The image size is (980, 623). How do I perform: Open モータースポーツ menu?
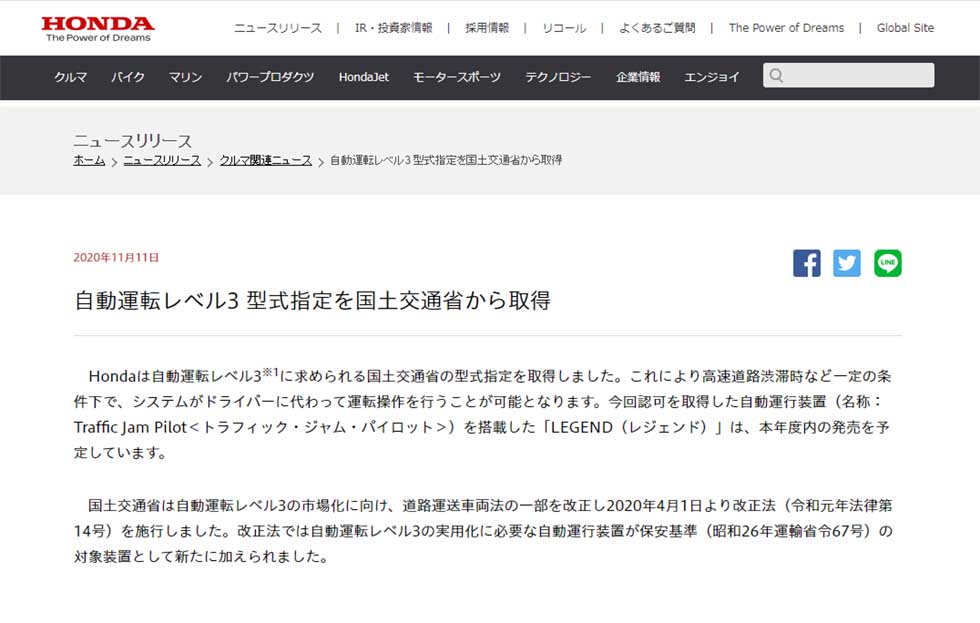pos(457,77)
